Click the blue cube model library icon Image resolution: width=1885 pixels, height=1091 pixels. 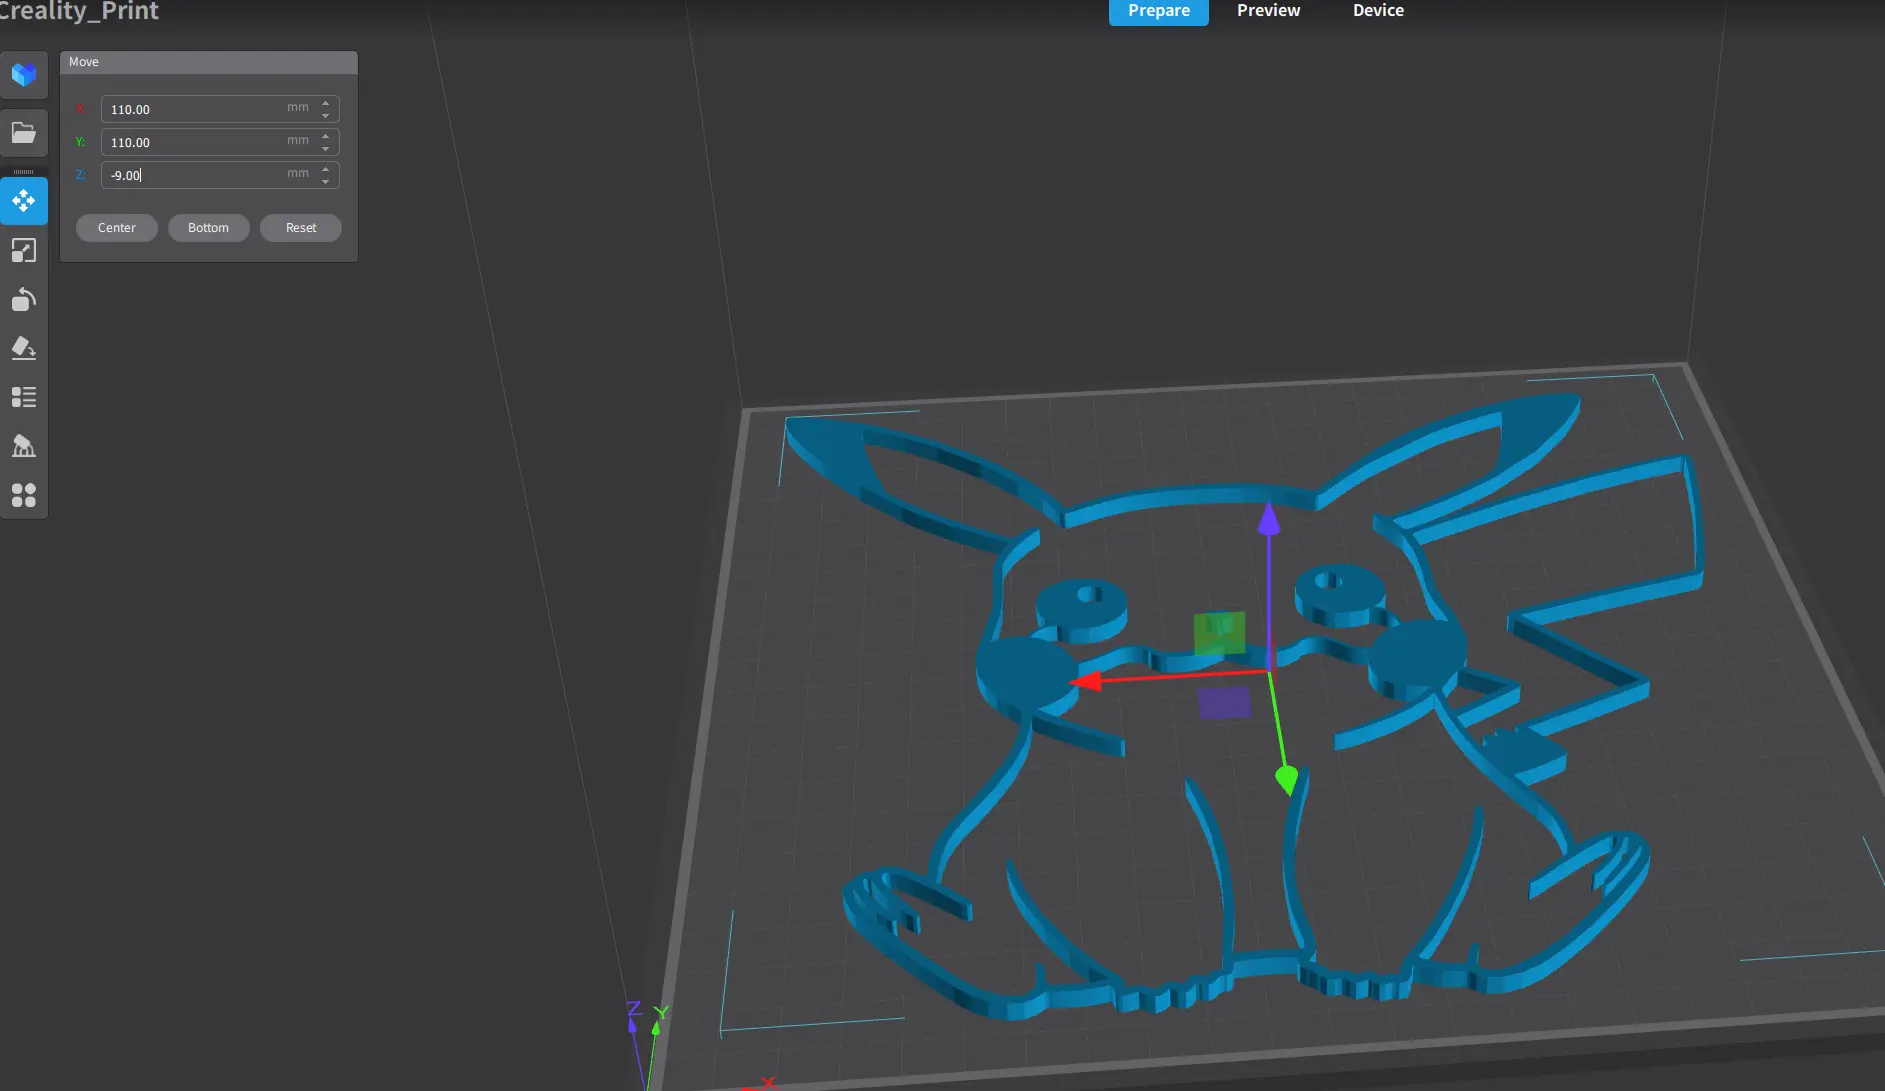pyautogui.click(x=24, y=75)
